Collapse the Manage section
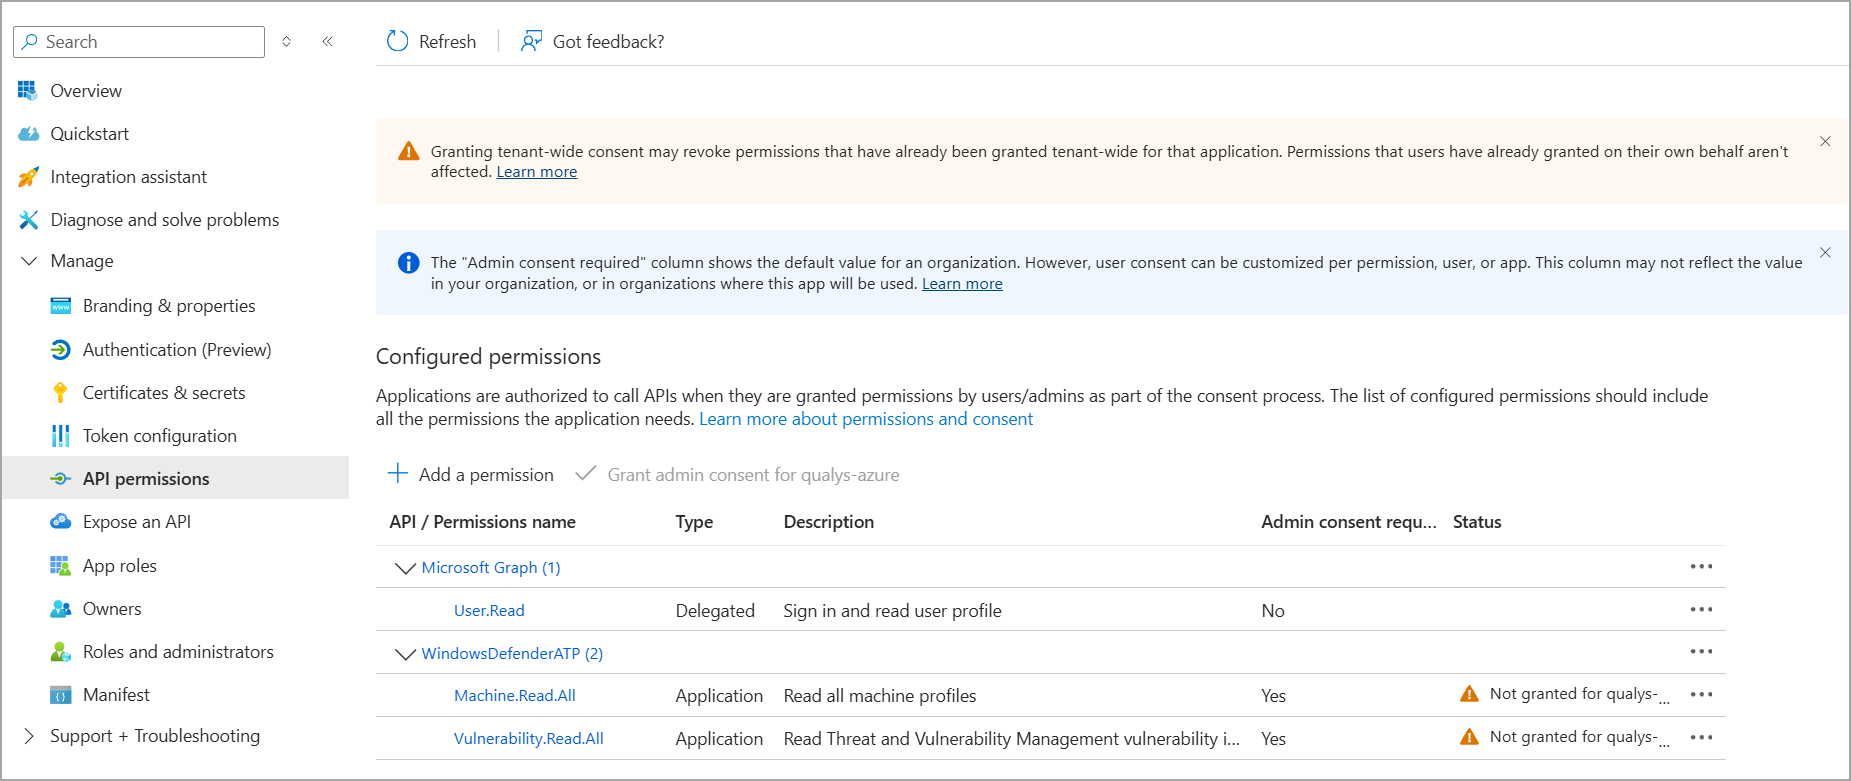Screen dimensions: 1851x781 [29, 261]
